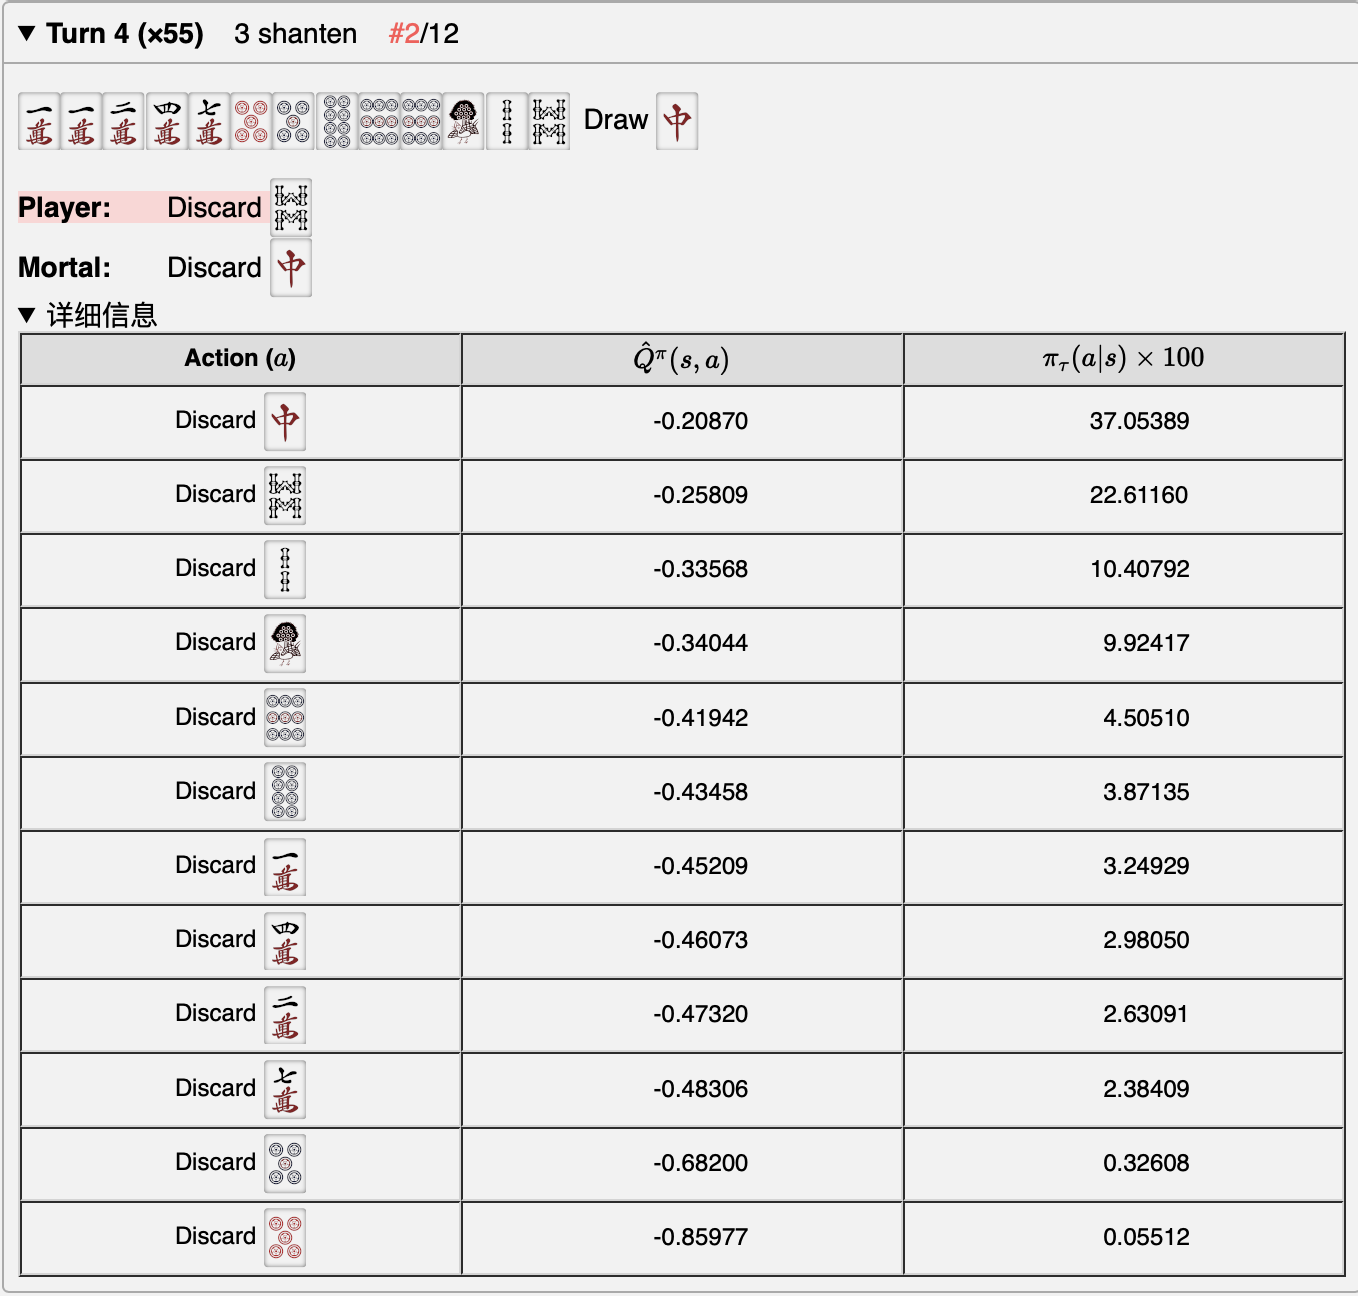Click the 2-sou tile in the 10.40792 row

285,570
